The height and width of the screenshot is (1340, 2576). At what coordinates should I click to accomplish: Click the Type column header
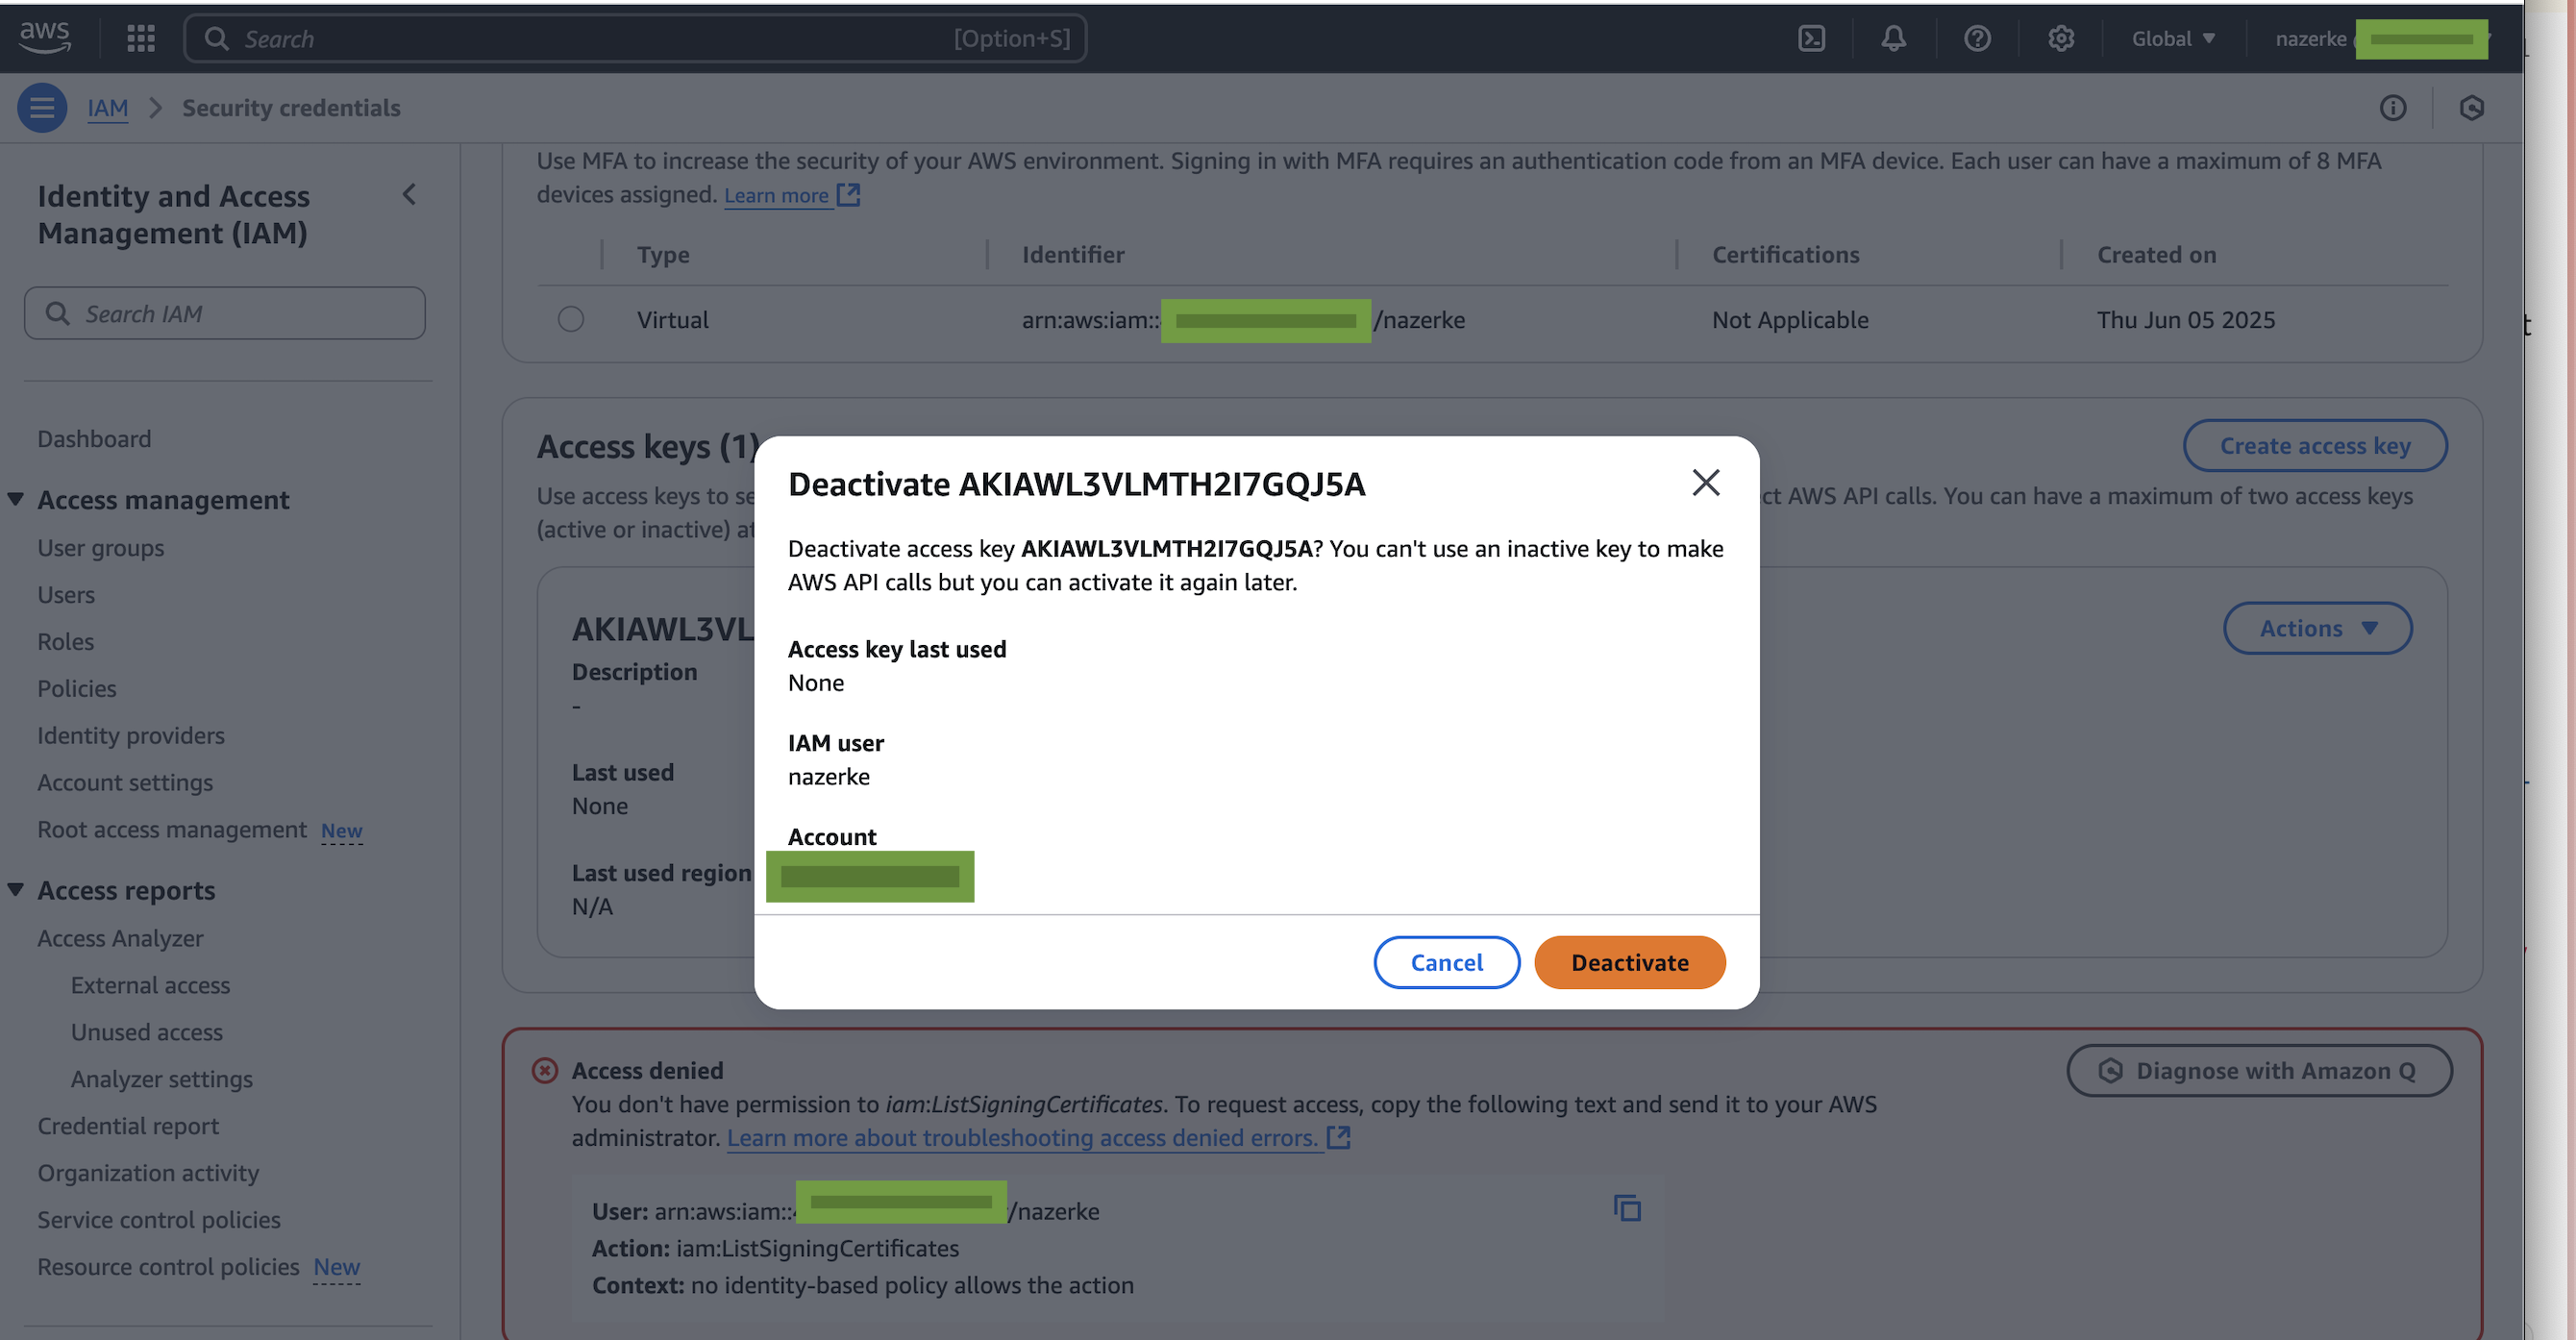663,254
